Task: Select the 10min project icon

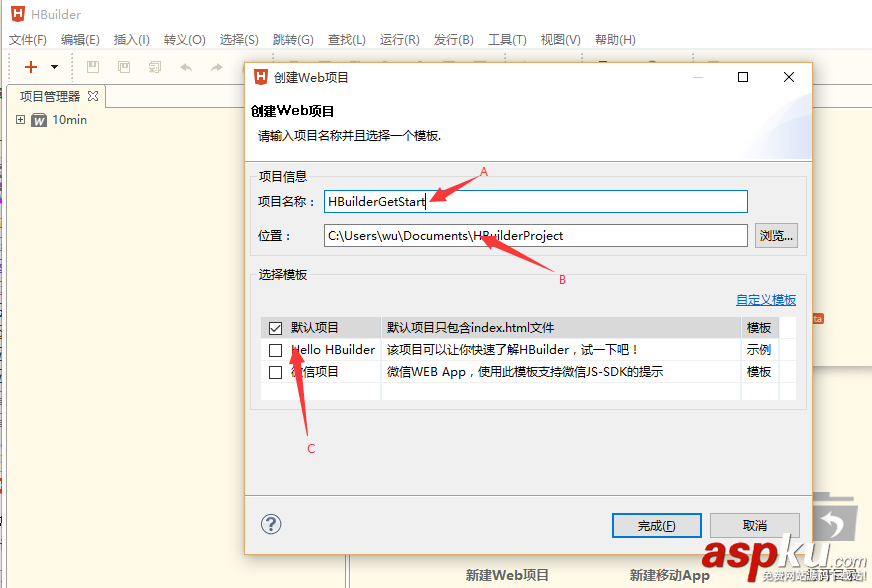Action: tap(39, 120)
